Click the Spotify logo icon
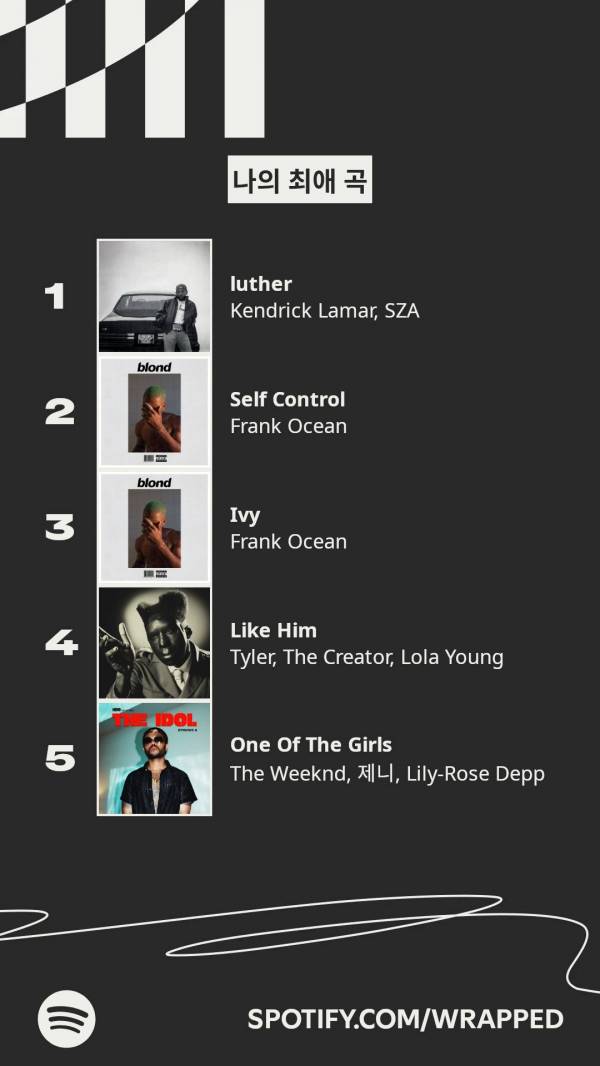 pos(67,1018)
